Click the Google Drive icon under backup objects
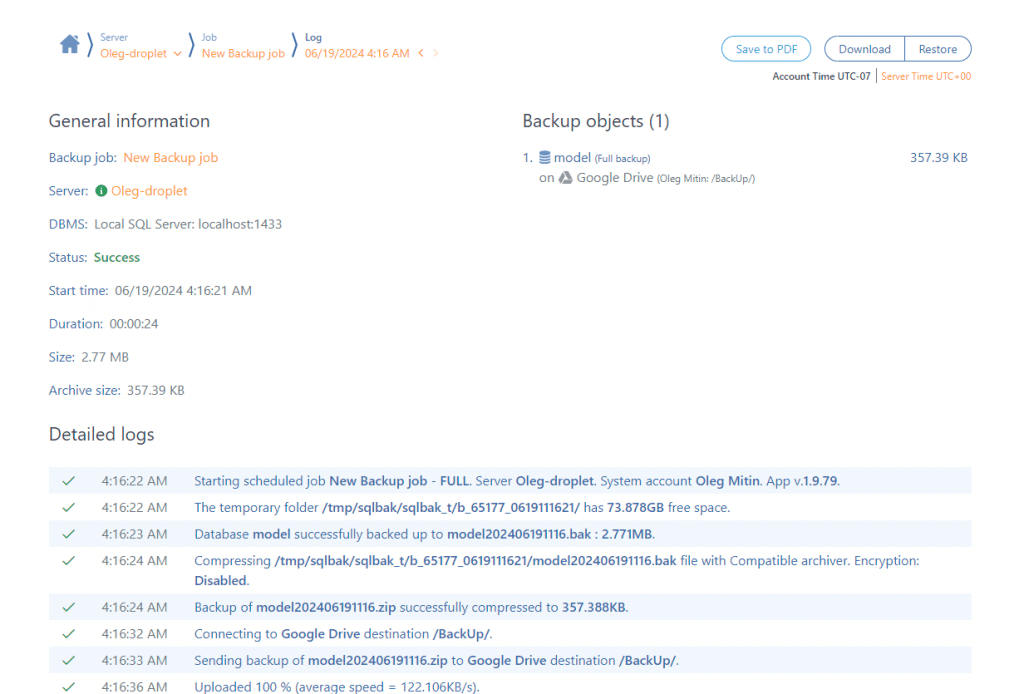The image size is (1024, 694). point(565,178)
